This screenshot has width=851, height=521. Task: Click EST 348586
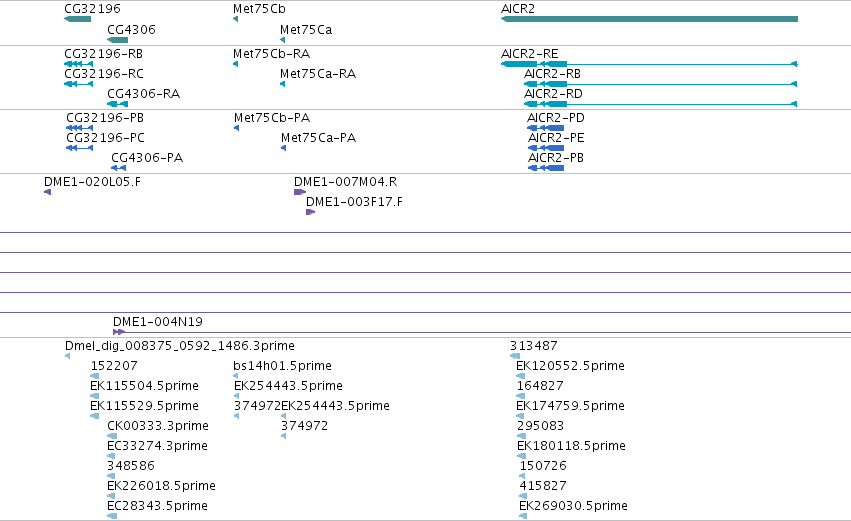click(131, 465)
